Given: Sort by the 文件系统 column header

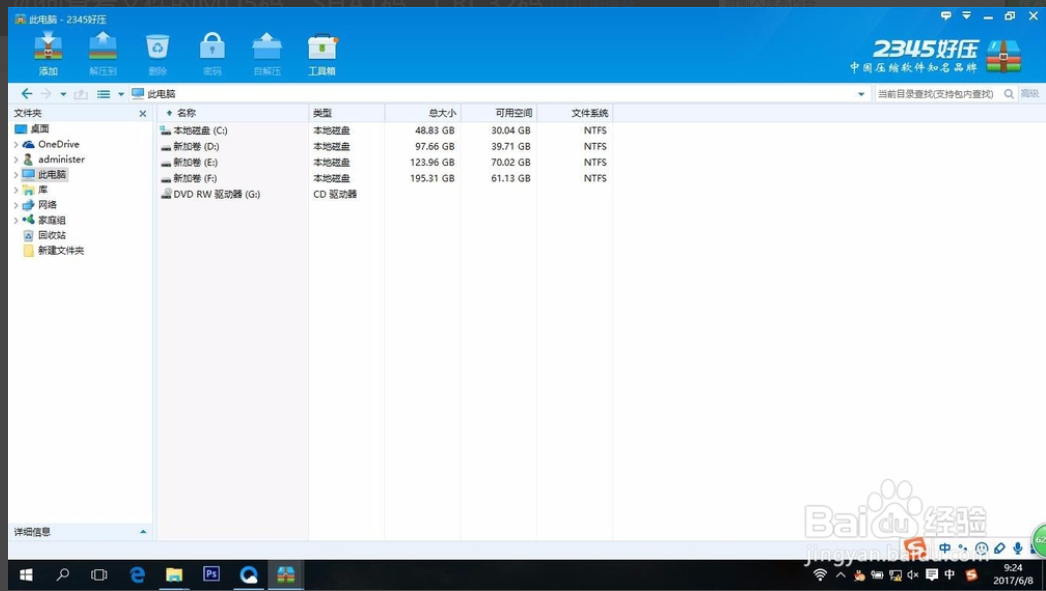Looking at the screenshot, I should click(x=574, y=113).
